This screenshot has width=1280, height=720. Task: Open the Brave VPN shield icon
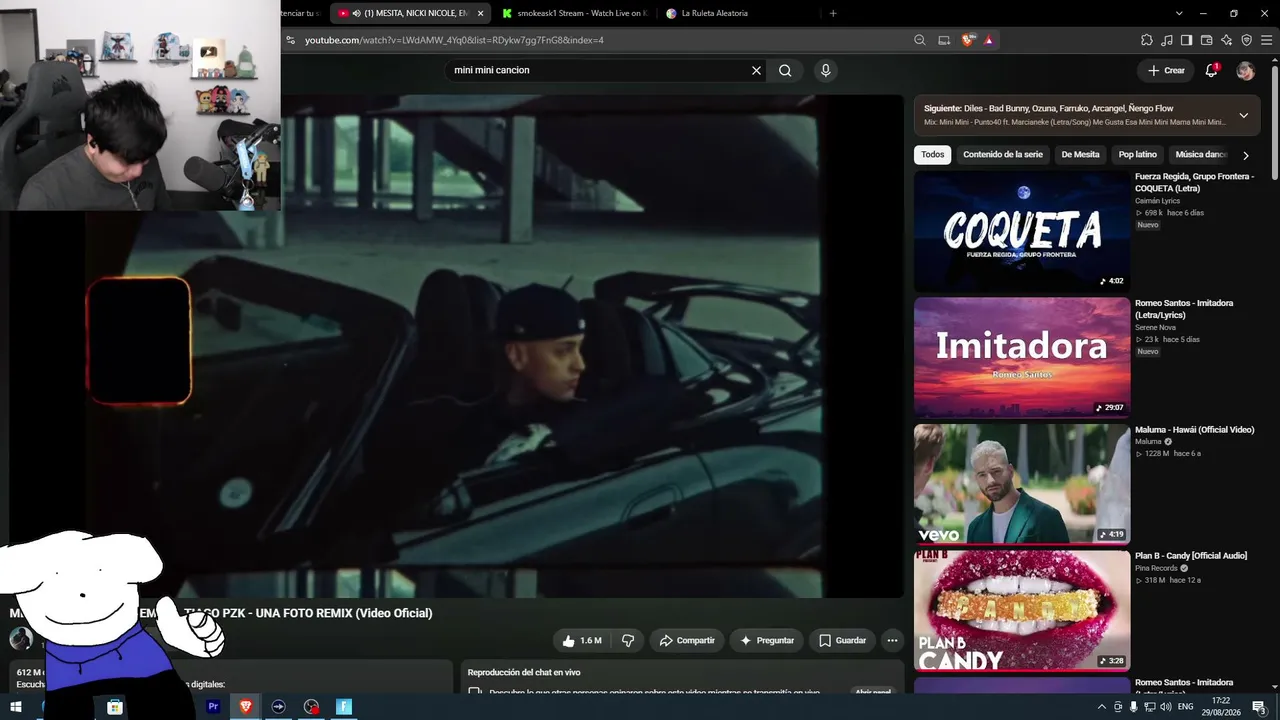1246,40
